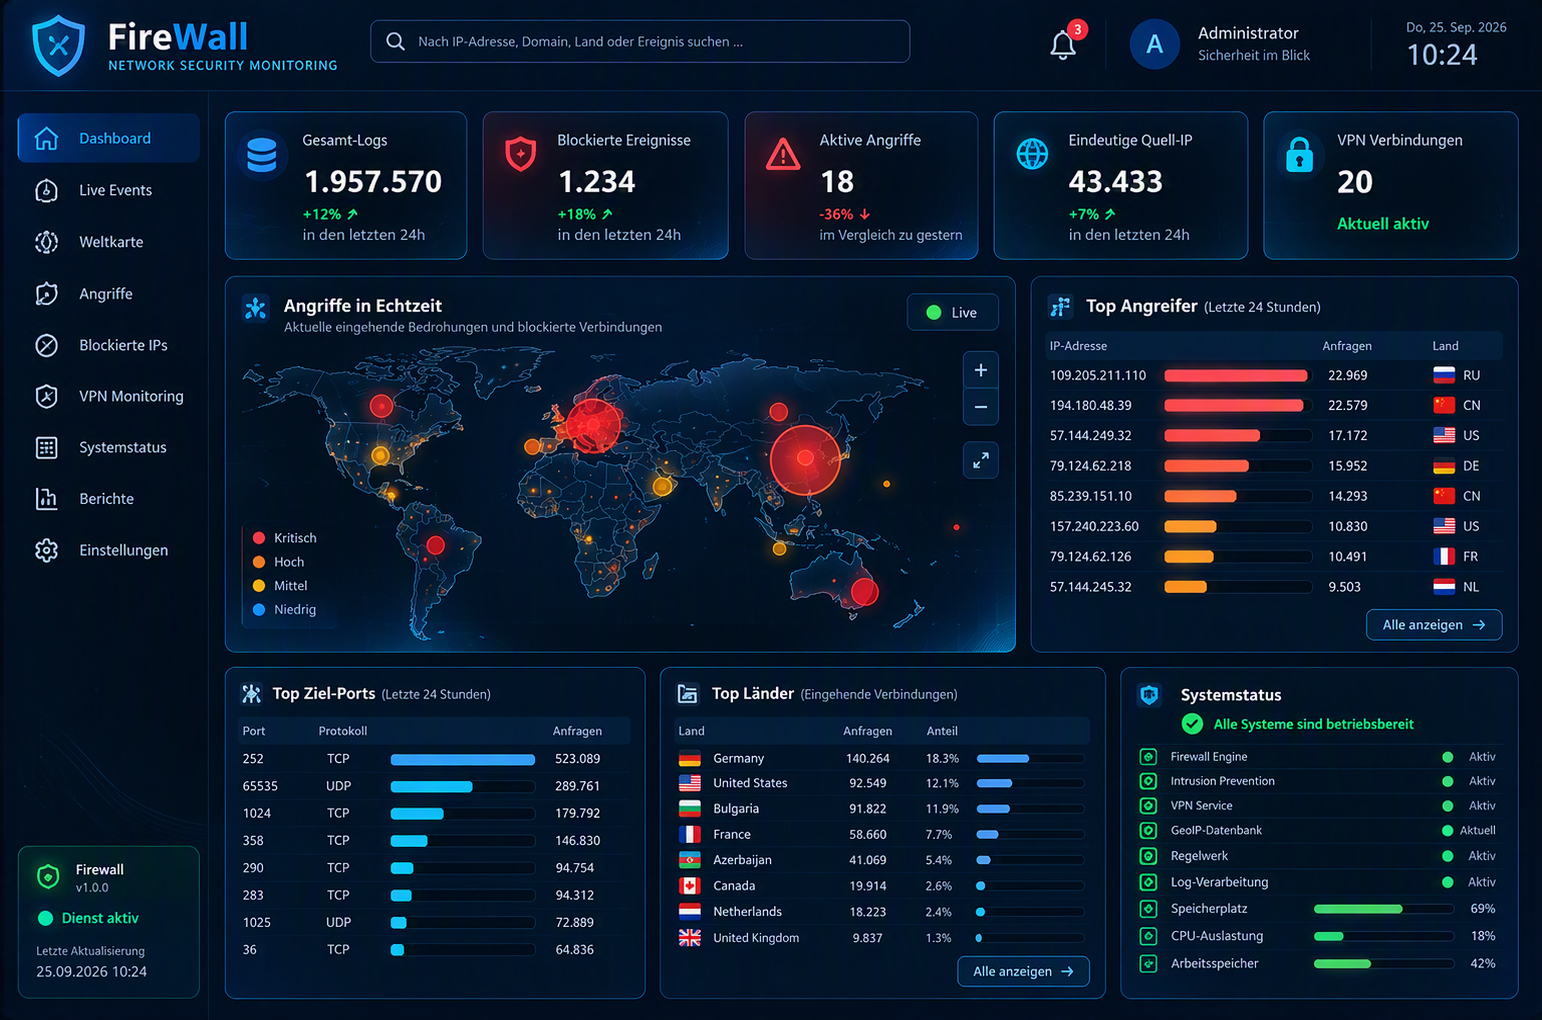The height and width of the screenshot is (1020, 1542).
Task: Click the 10:24 clock display
Action: point(1442,55)
